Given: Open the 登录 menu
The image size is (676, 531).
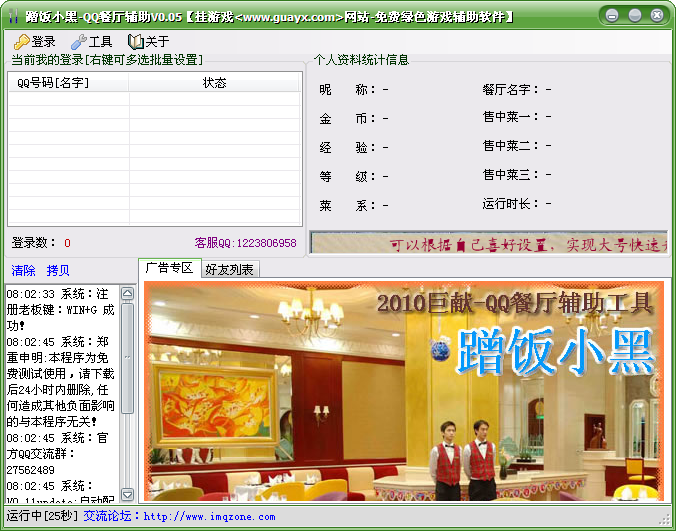Looking at the screenshot, I should tap(34, 42).
